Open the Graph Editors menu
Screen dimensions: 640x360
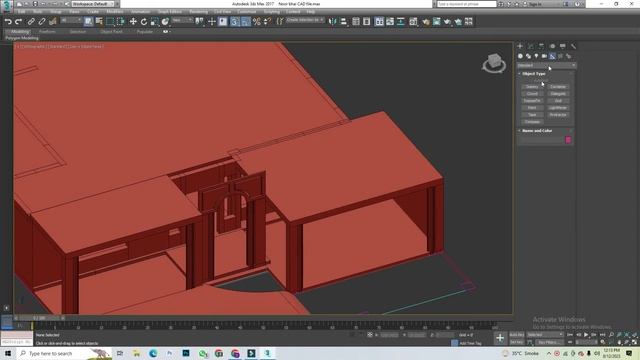pyautogui.click(x=169, y=12)
